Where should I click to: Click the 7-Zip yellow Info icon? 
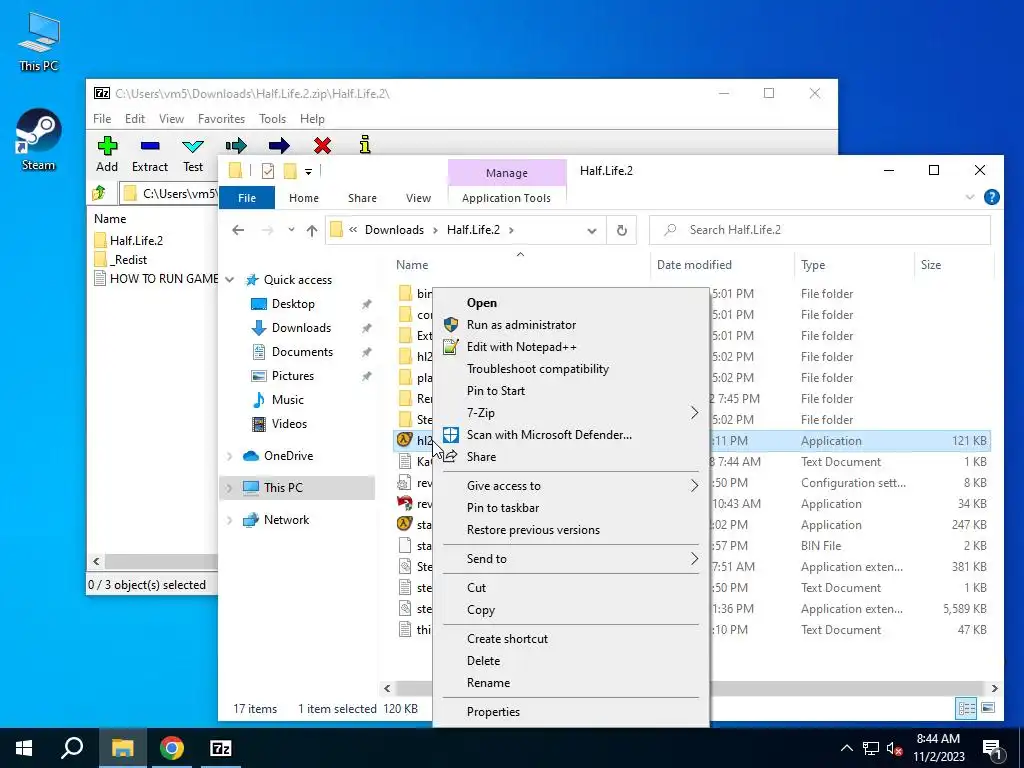click(x=365, y=144)
